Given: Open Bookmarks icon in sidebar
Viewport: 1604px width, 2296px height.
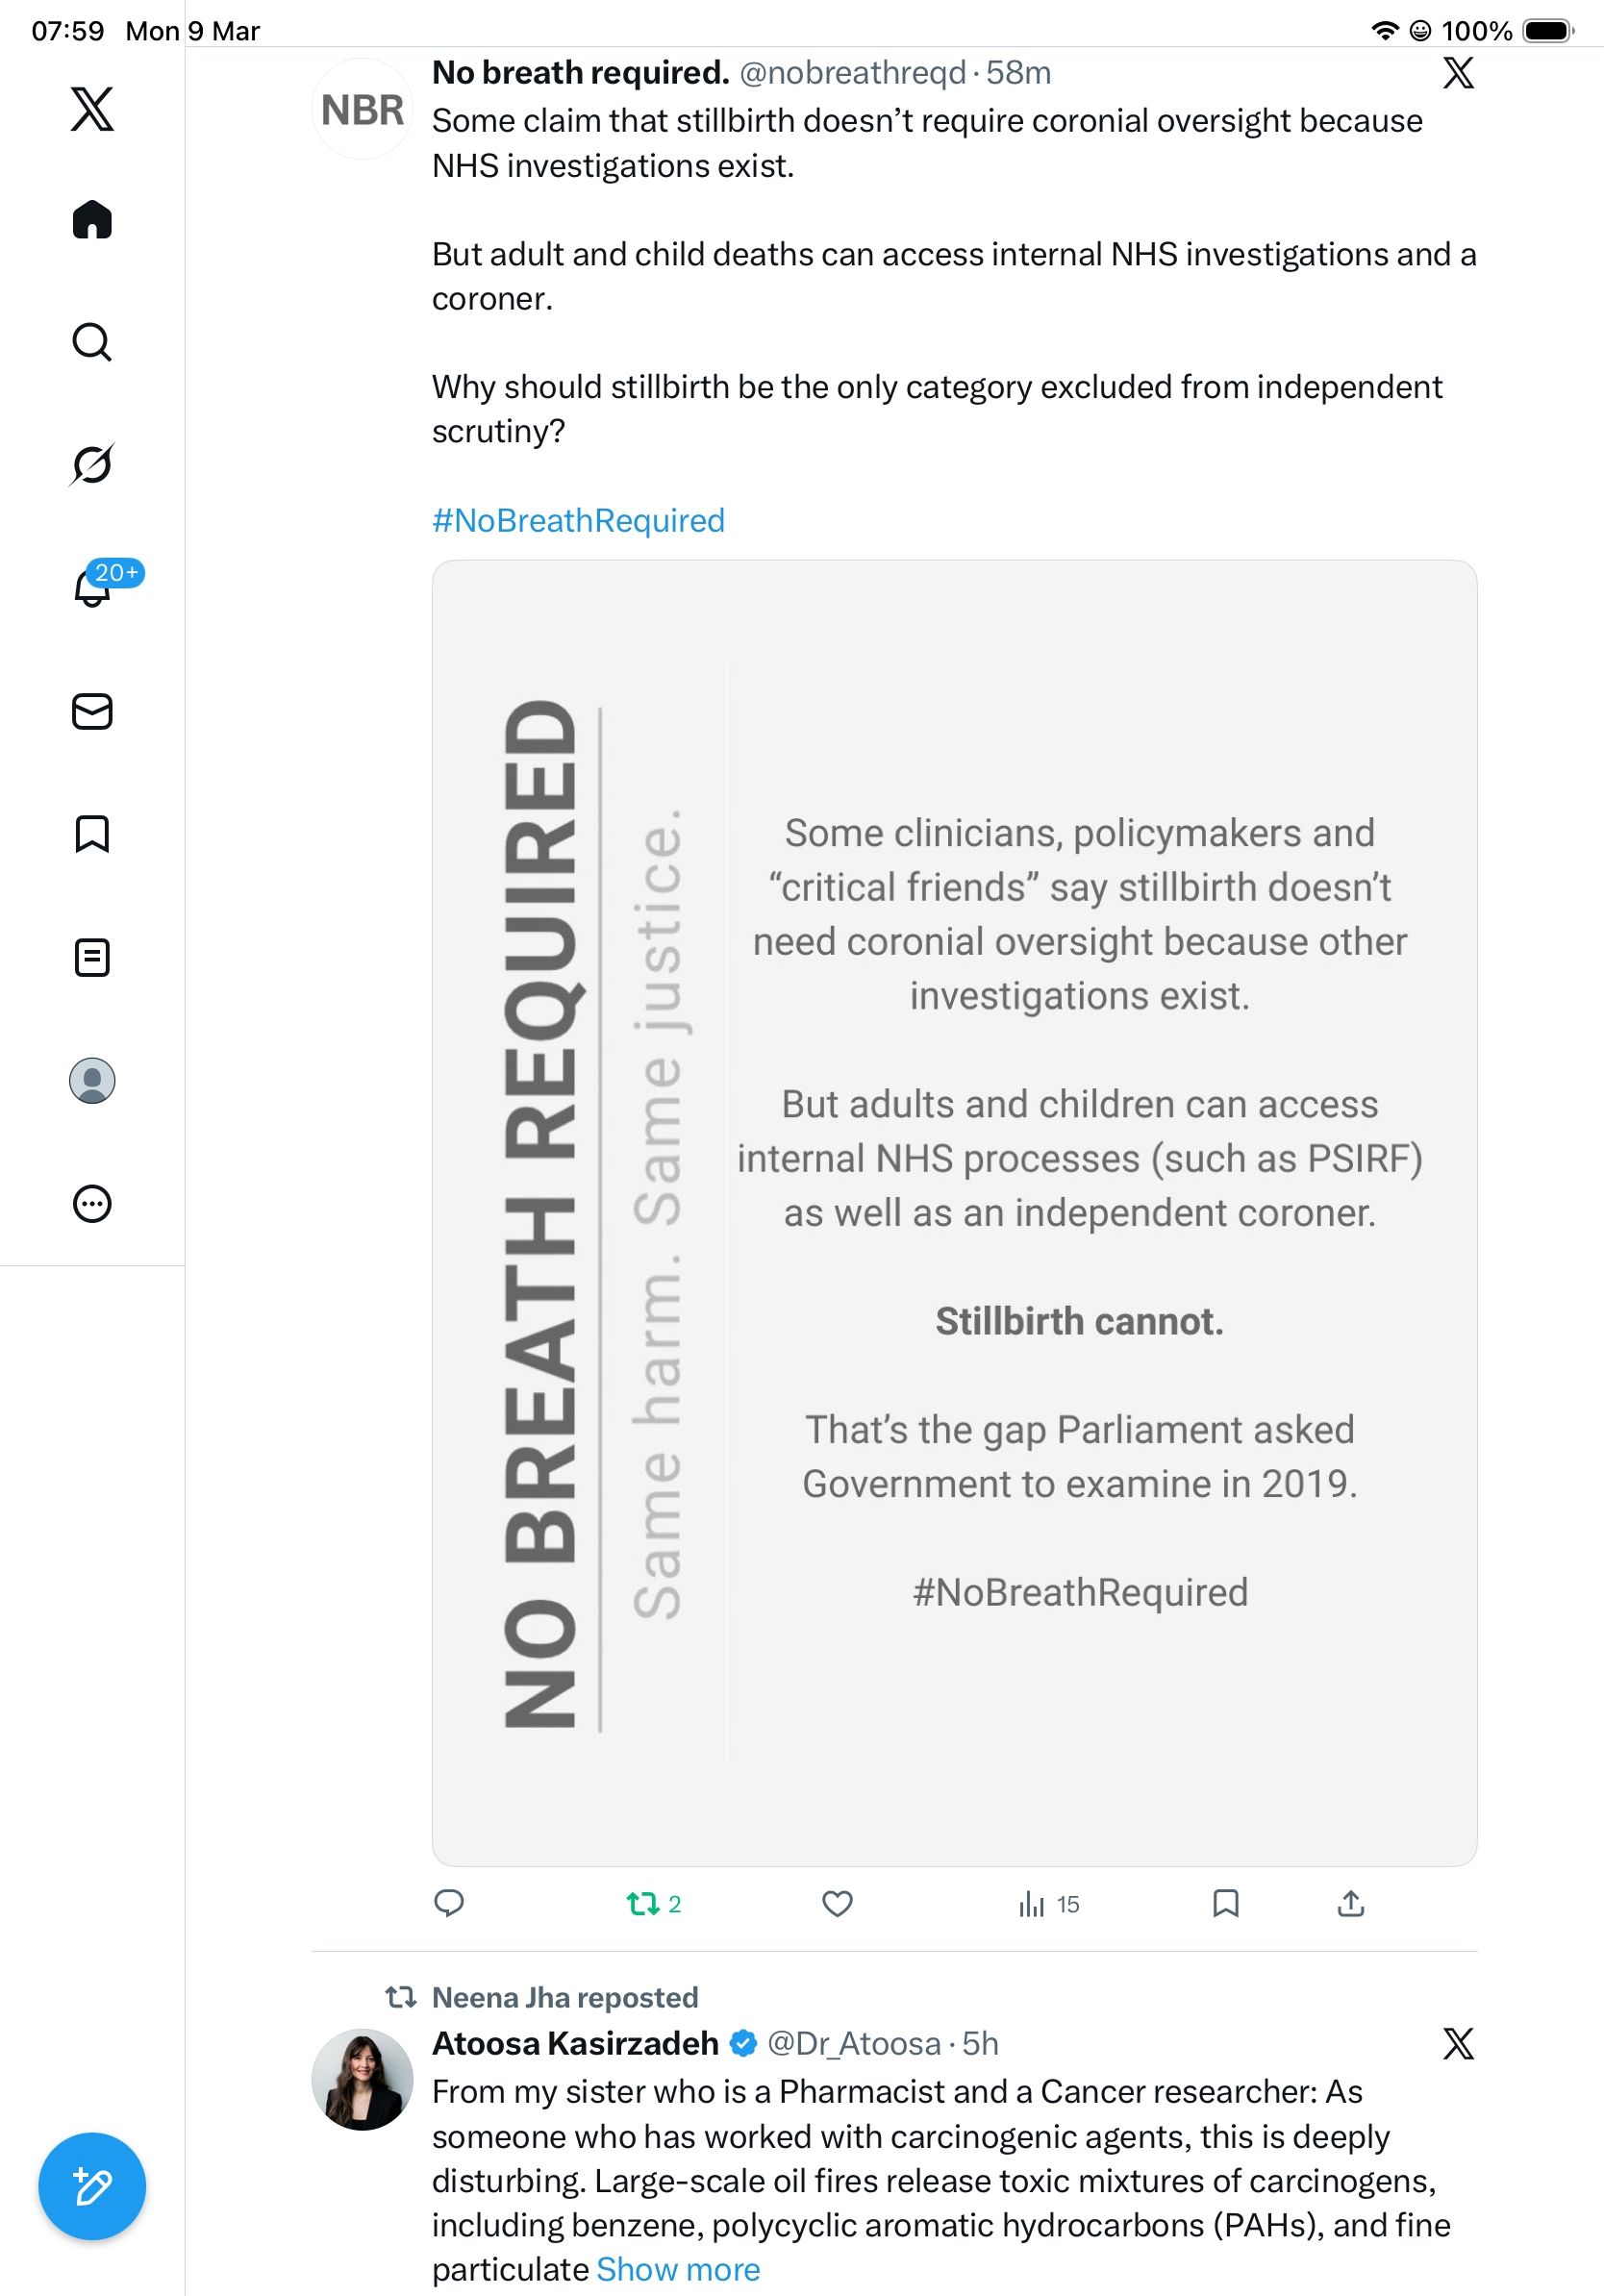Looking at the screenshot, I should click(92, 834).
